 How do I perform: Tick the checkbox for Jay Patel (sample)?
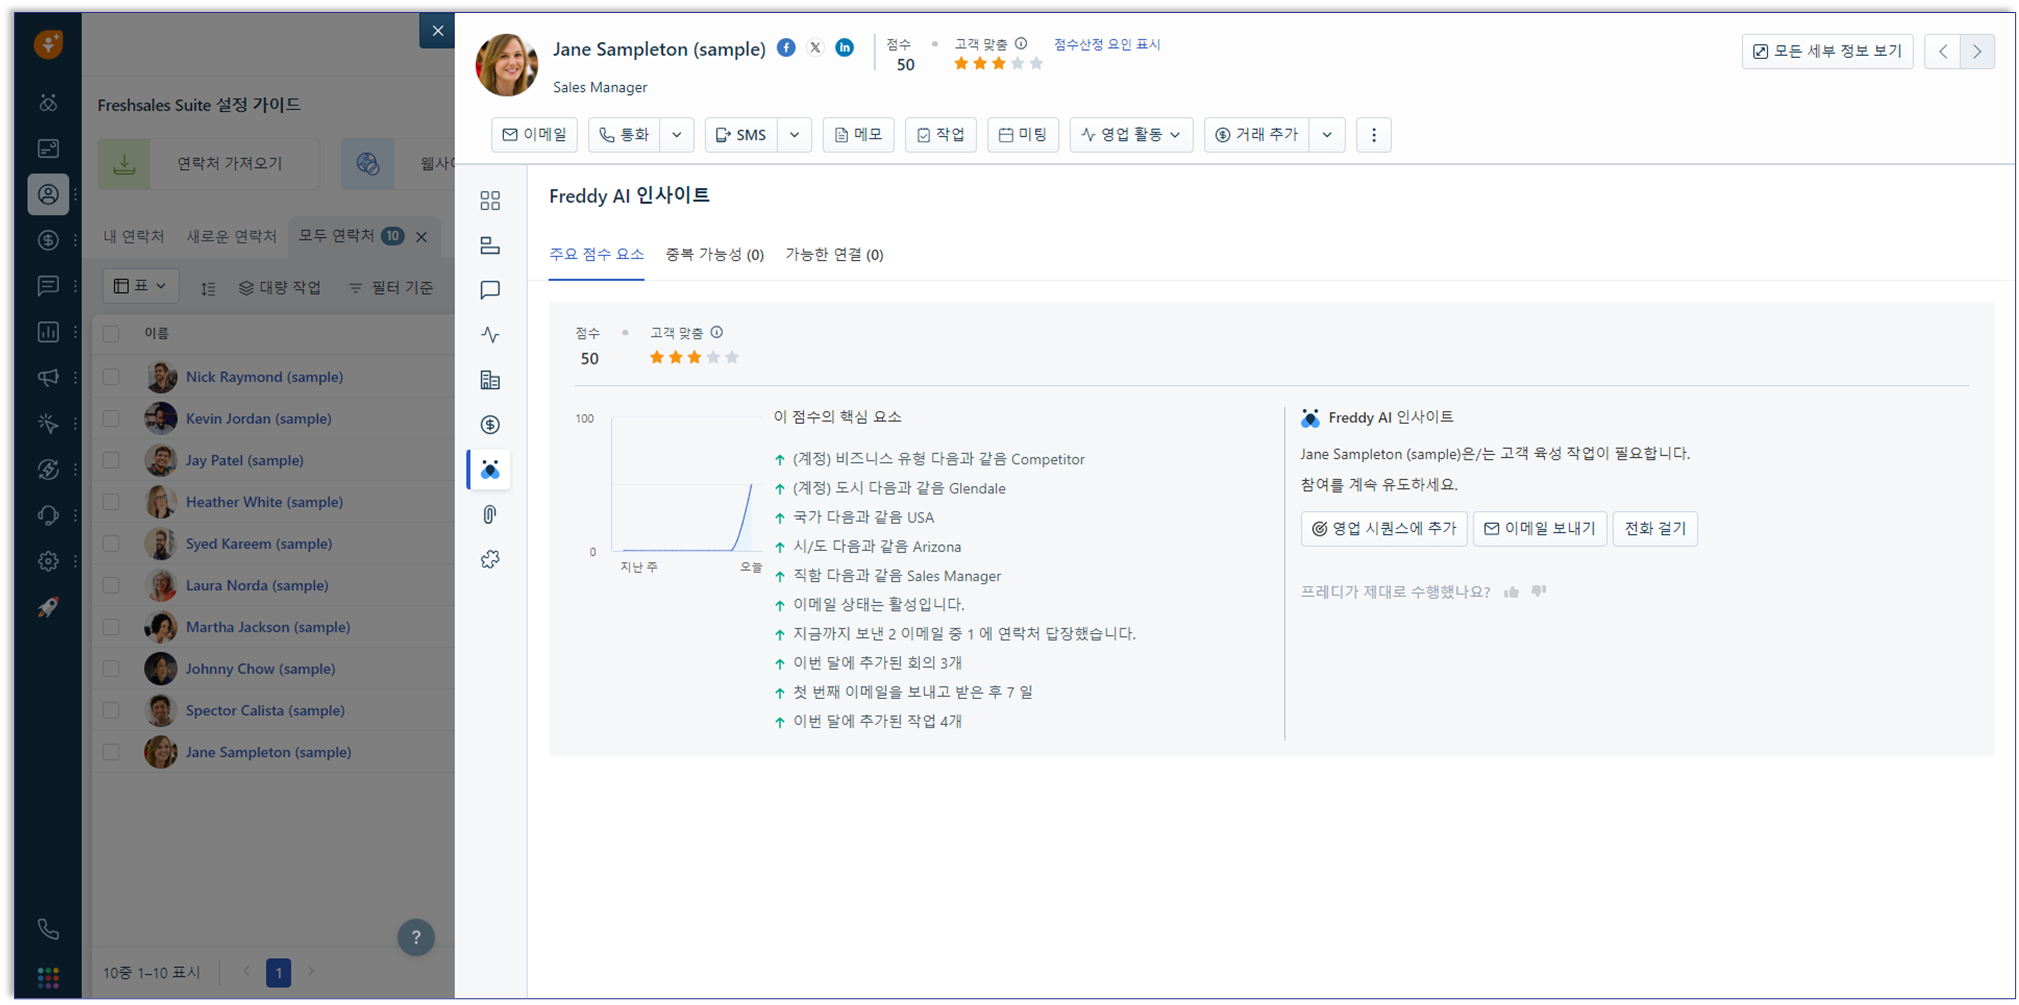pyautogui.click(x=111, y=460)
